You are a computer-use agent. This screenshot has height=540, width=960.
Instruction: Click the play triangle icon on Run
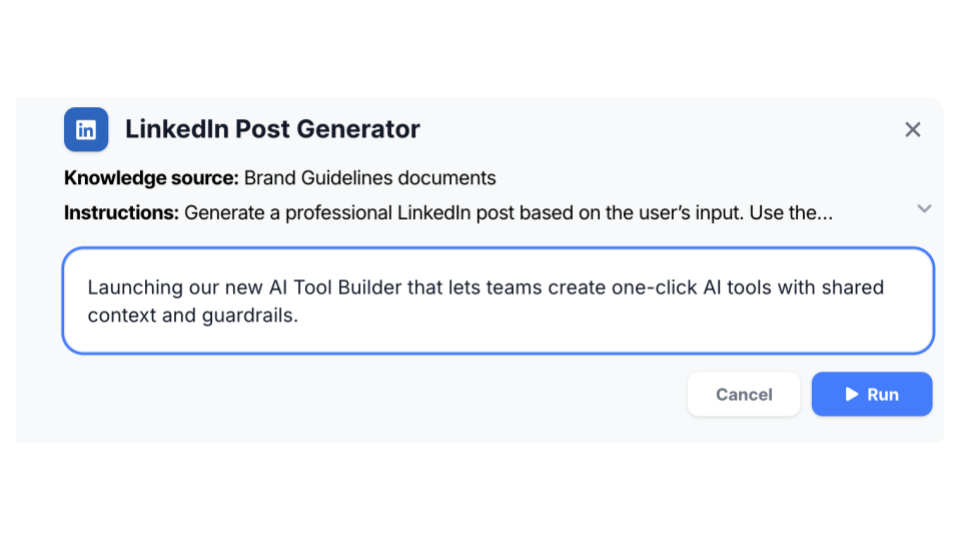[852, 394]
